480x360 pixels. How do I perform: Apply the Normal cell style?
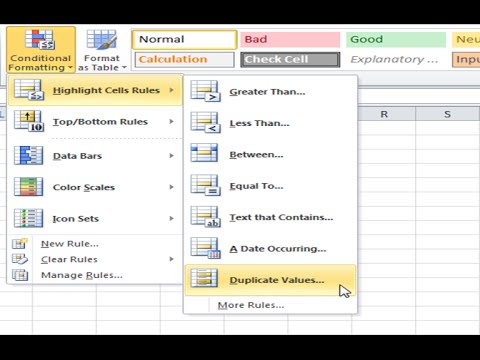184,39
